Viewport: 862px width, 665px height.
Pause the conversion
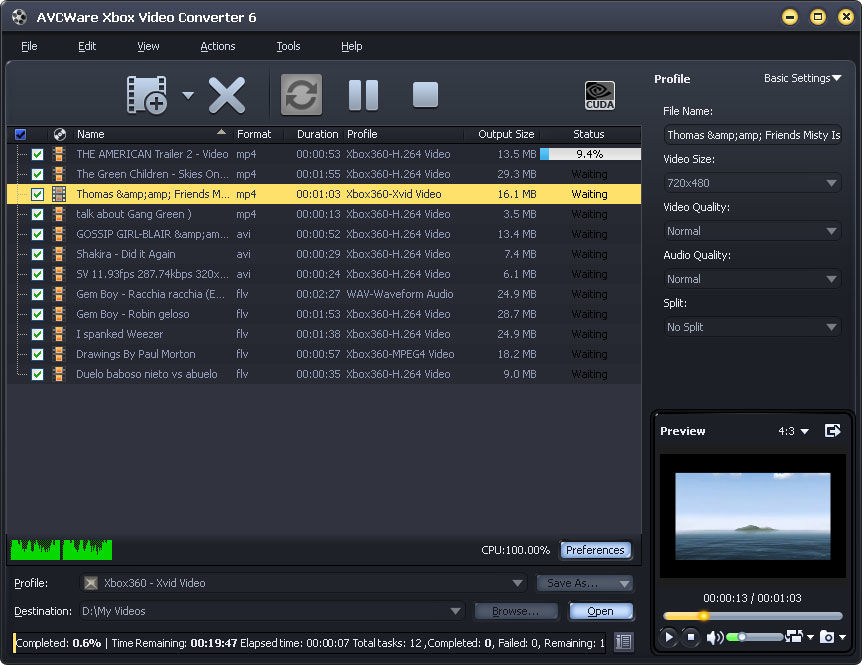tap(363, 95)
